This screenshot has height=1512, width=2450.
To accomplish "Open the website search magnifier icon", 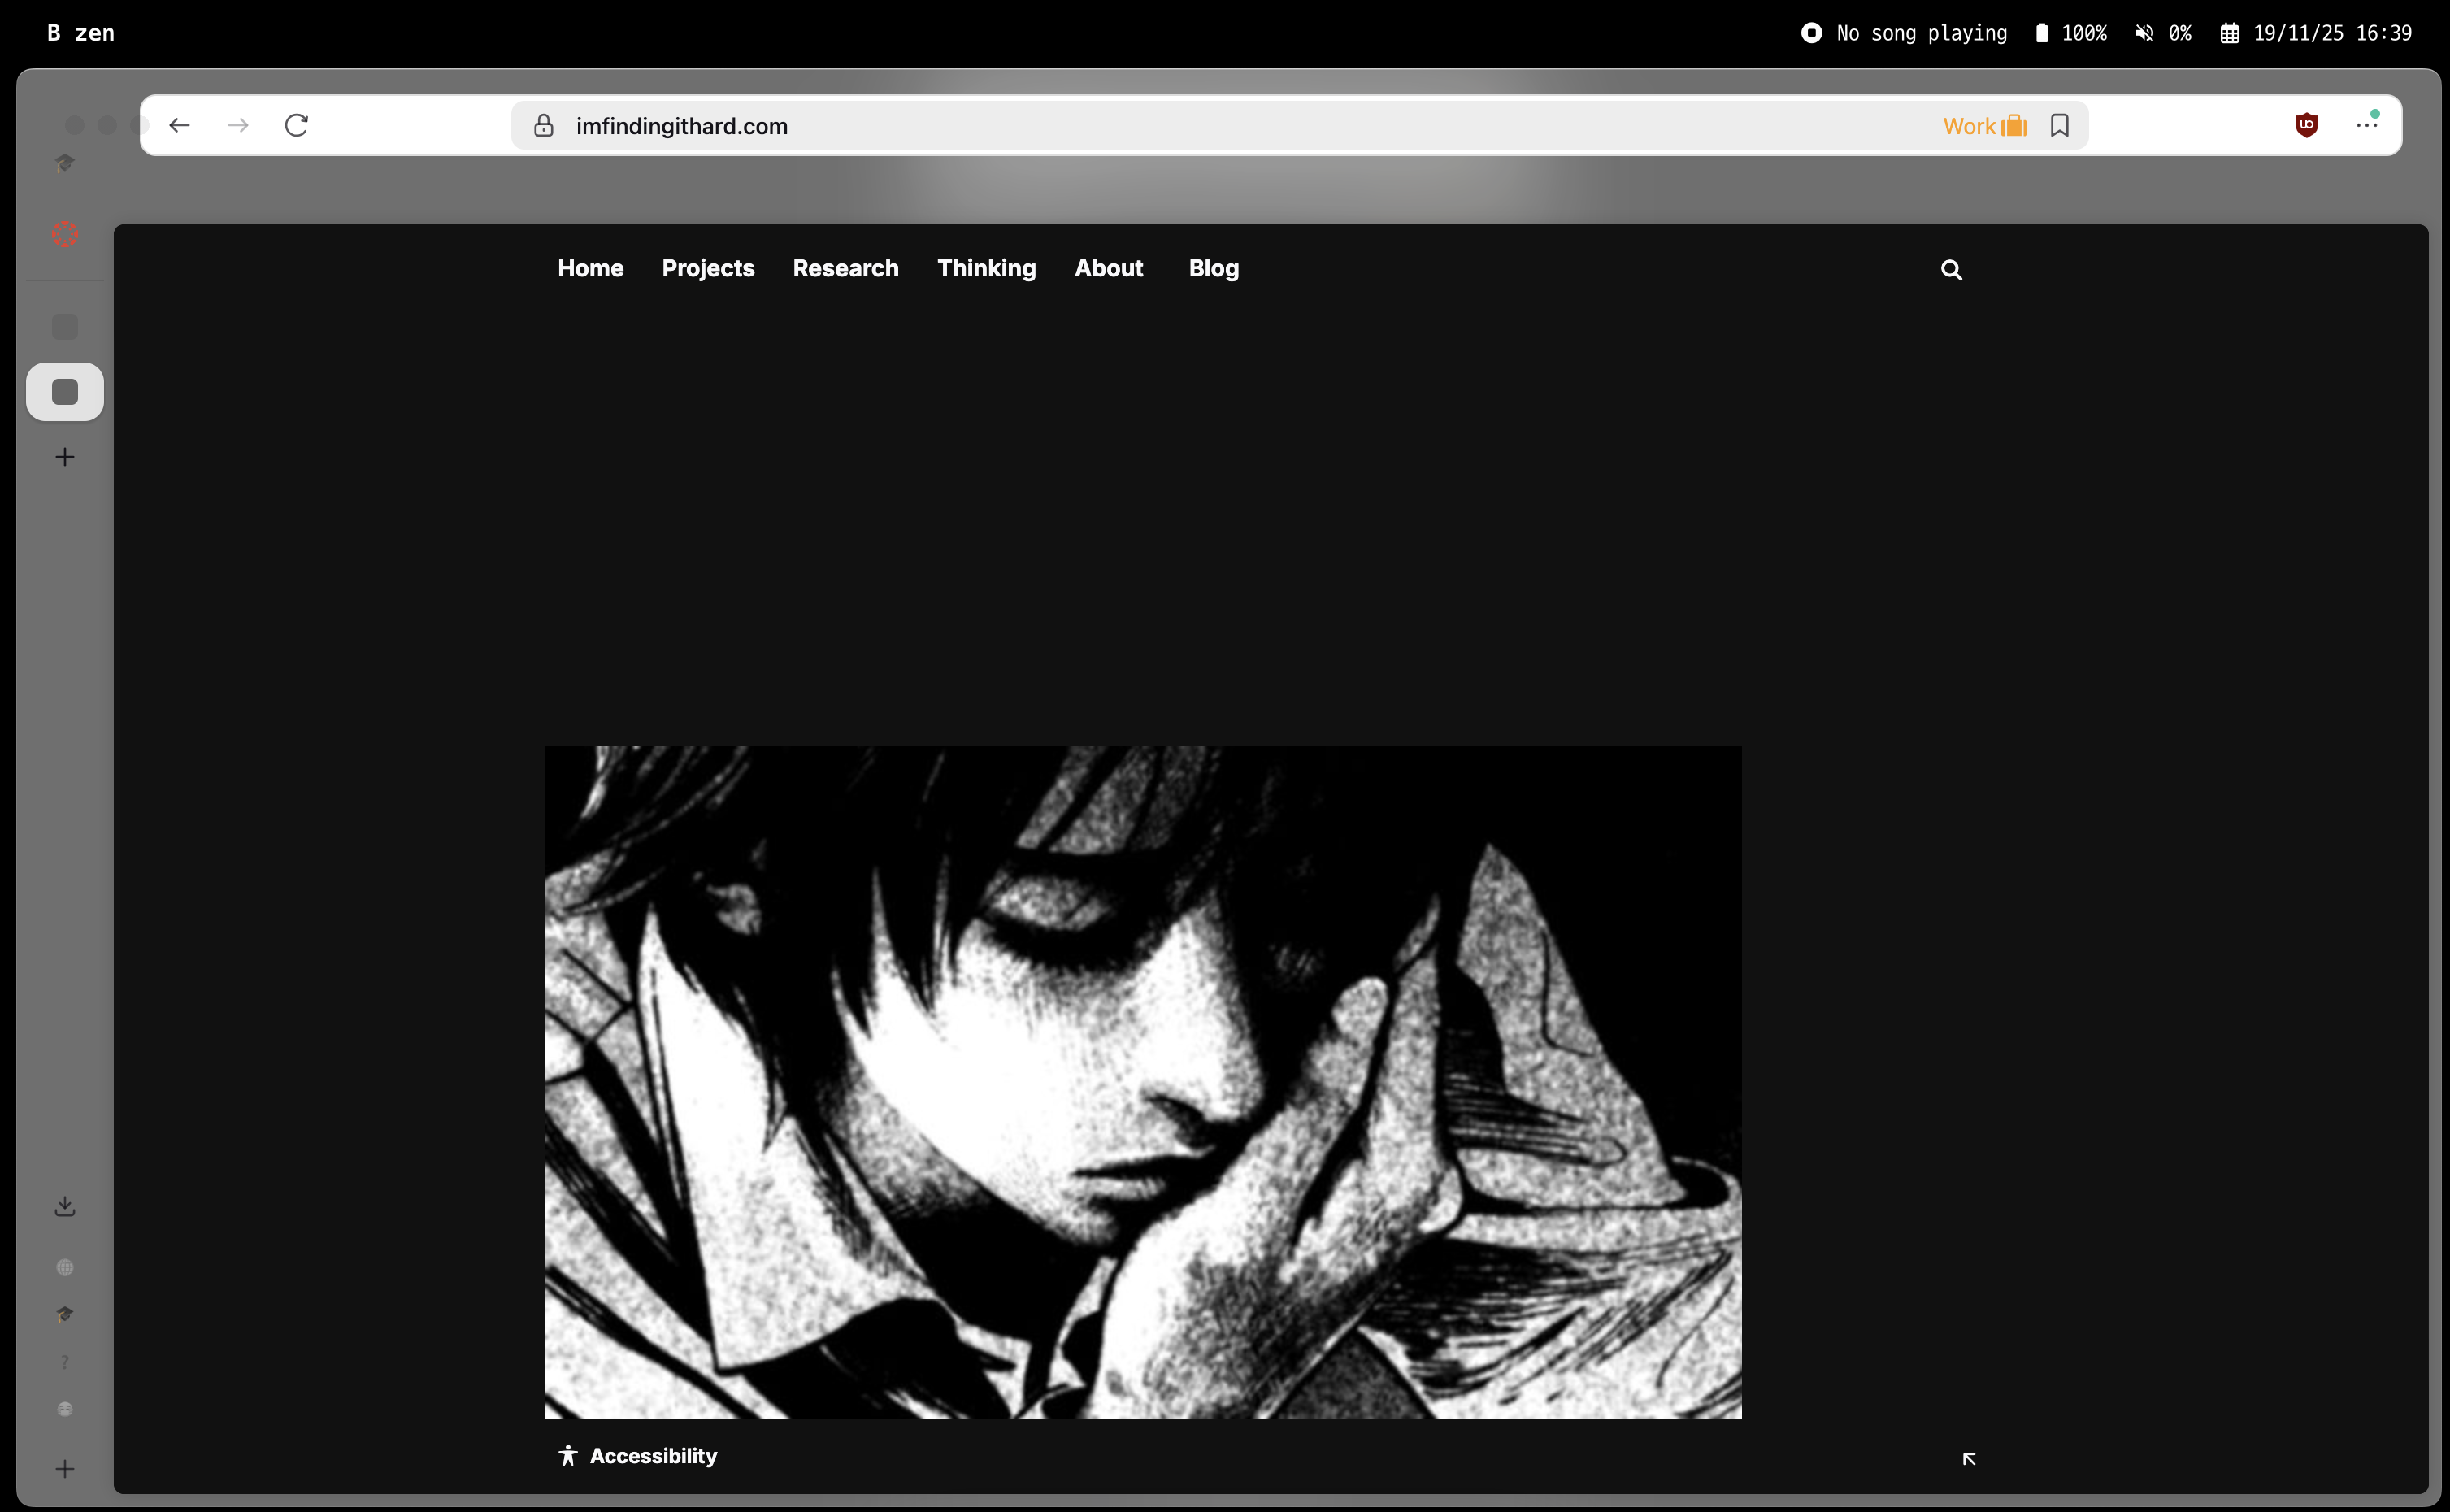I will click(x=1950, y=270).
